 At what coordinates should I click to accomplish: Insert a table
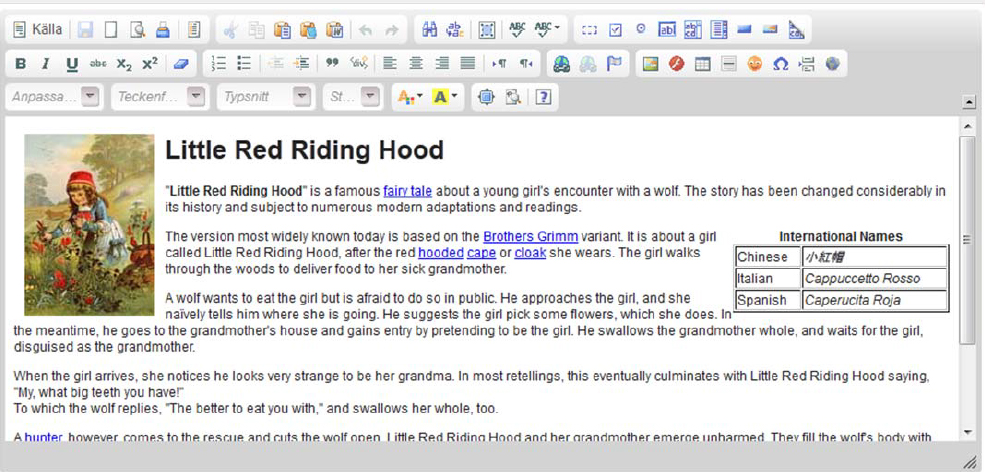point(702,63)
